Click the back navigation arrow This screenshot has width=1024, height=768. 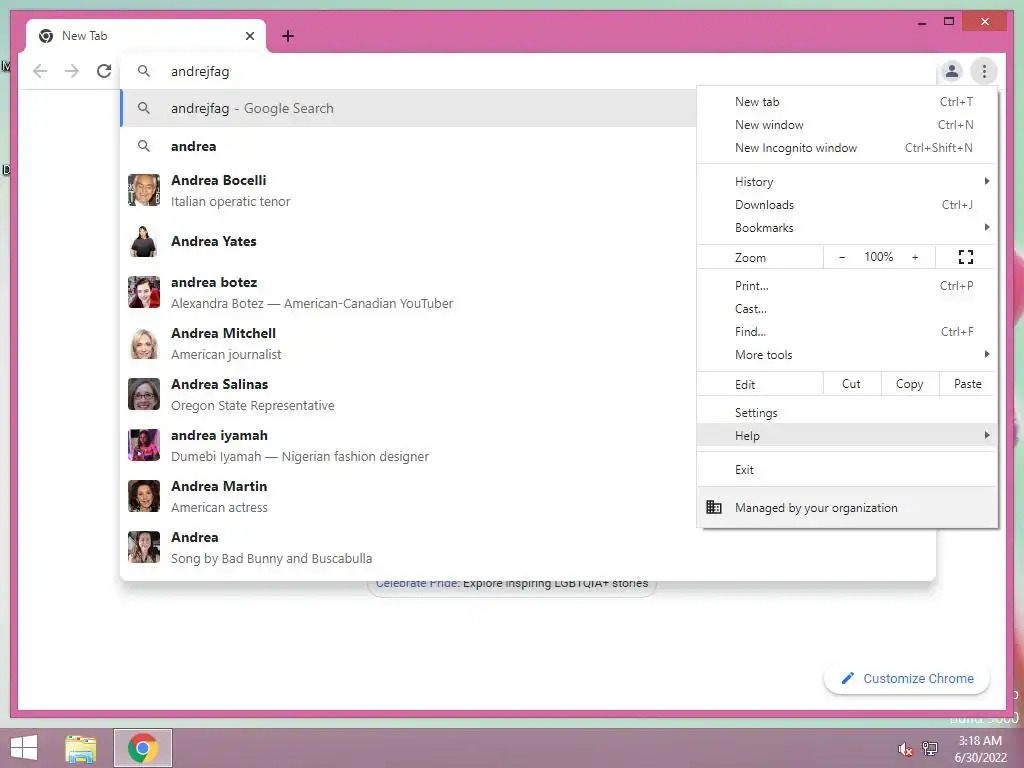[40, 71]
